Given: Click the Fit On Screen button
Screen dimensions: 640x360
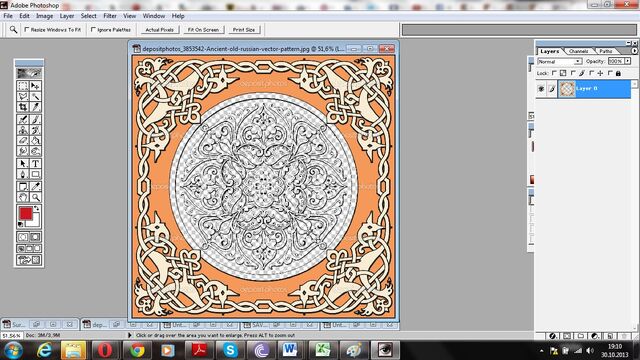Looking at the screenshot, I should point(203,30).
